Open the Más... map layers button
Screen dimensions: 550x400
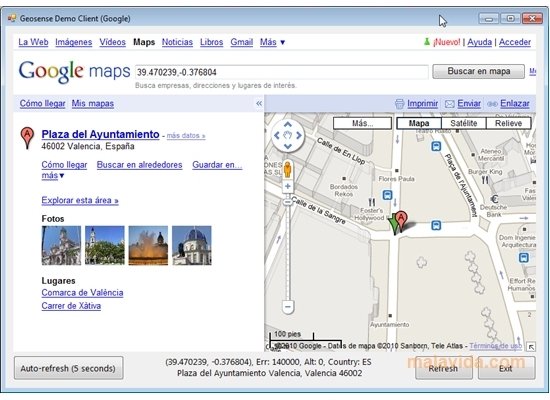click(x=362, y=123)
